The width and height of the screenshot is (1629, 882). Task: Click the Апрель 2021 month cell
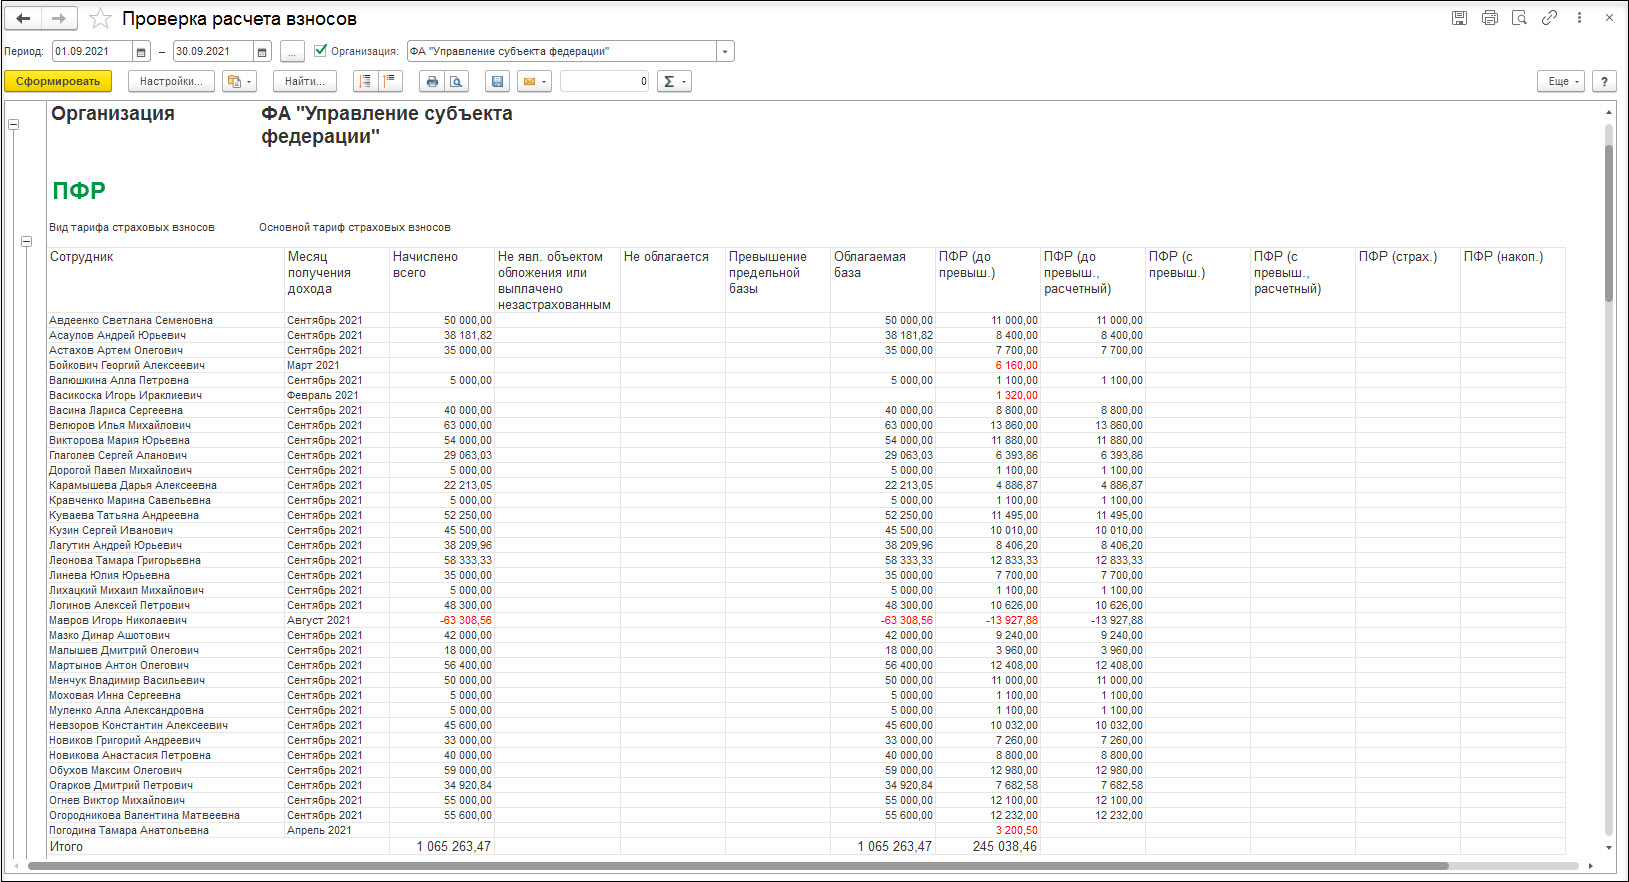tap(319, 831)
